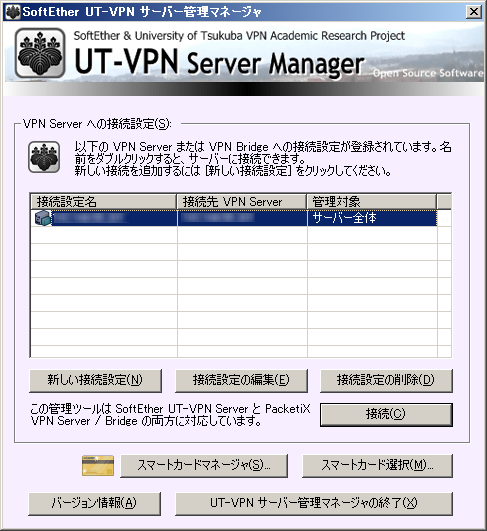Sort by 管理対象 column header
This screenshot has height=531, width=487.
click(372, 202)
